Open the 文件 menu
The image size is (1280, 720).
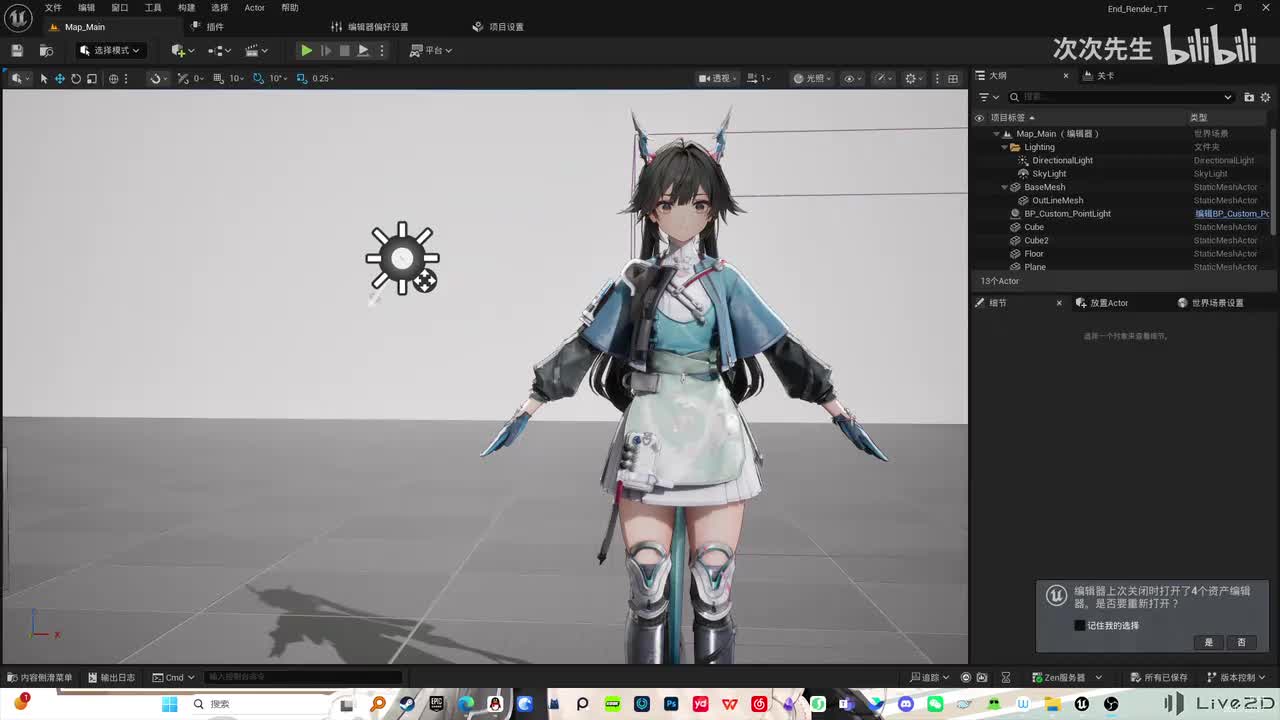click(53, 8)
